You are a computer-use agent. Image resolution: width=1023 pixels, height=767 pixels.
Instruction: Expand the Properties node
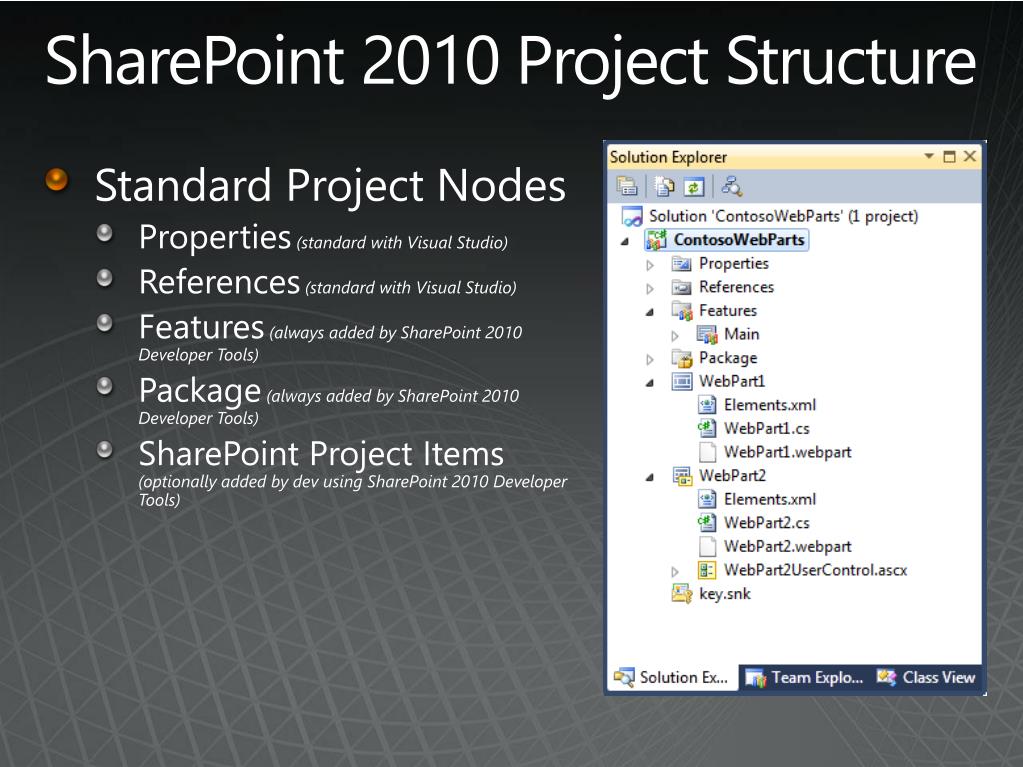coord(650,265)
